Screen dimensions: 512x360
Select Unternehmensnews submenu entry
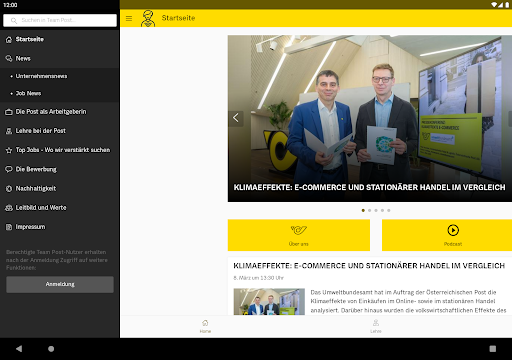[x=60, y=76]
